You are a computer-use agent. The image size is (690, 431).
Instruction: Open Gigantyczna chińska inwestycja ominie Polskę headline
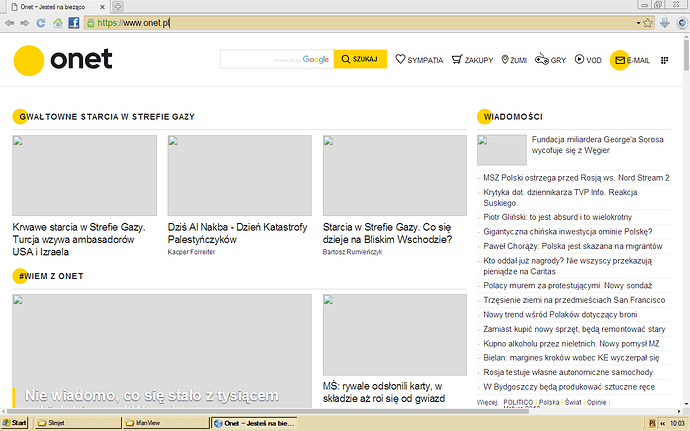point(568,232)
